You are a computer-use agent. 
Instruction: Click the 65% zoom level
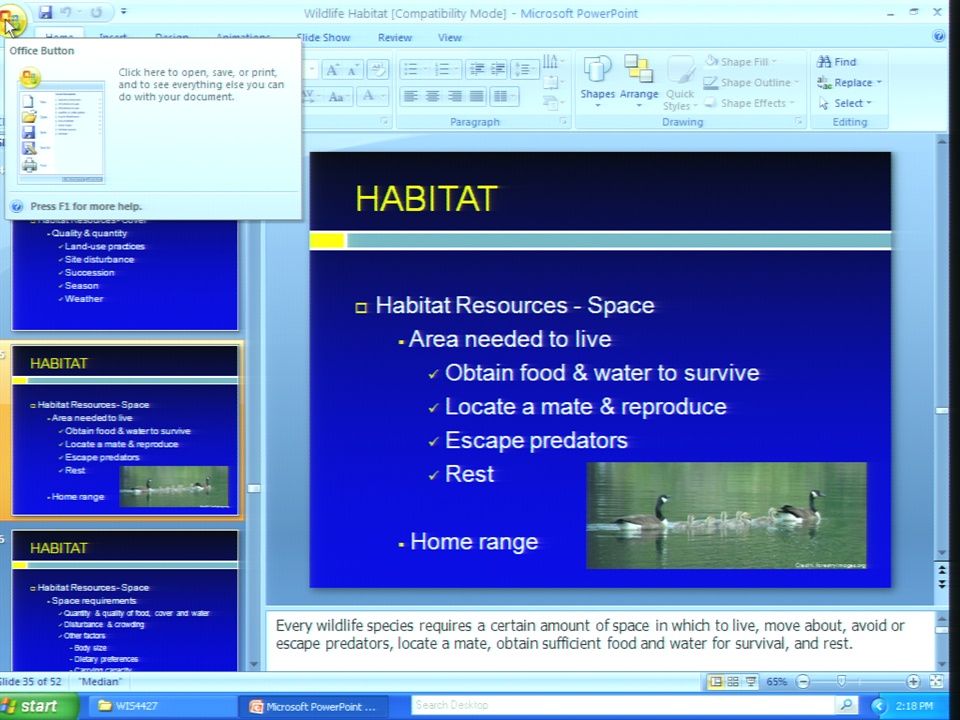coord(776,681)
